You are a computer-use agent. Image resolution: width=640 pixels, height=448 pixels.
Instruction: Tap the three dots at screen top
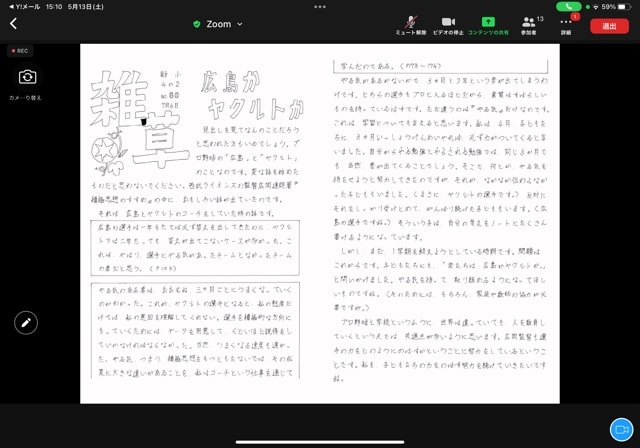pos(320,7)
